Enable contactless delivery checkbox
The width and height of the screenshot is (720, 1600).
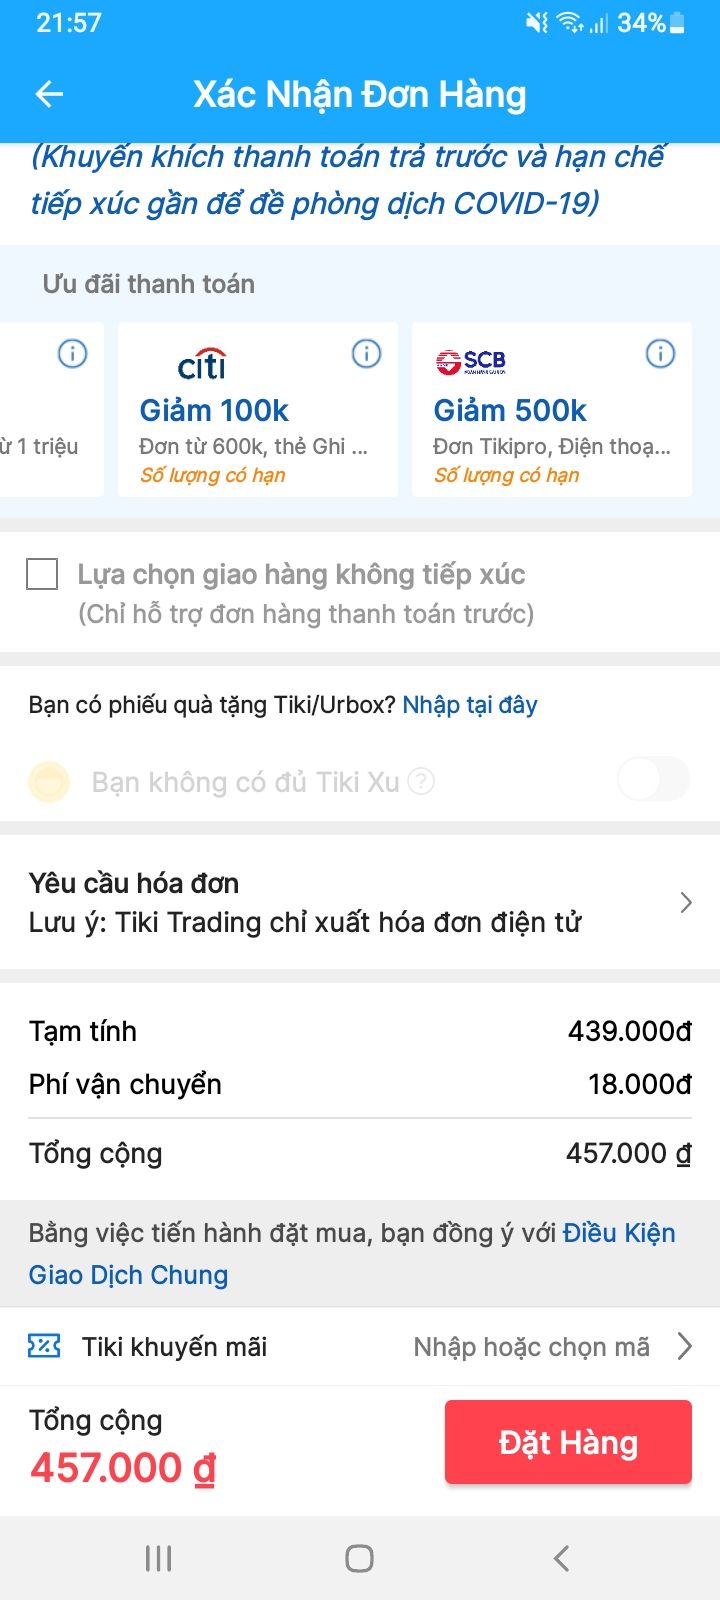pyautogui.click(x=42, y=574)
